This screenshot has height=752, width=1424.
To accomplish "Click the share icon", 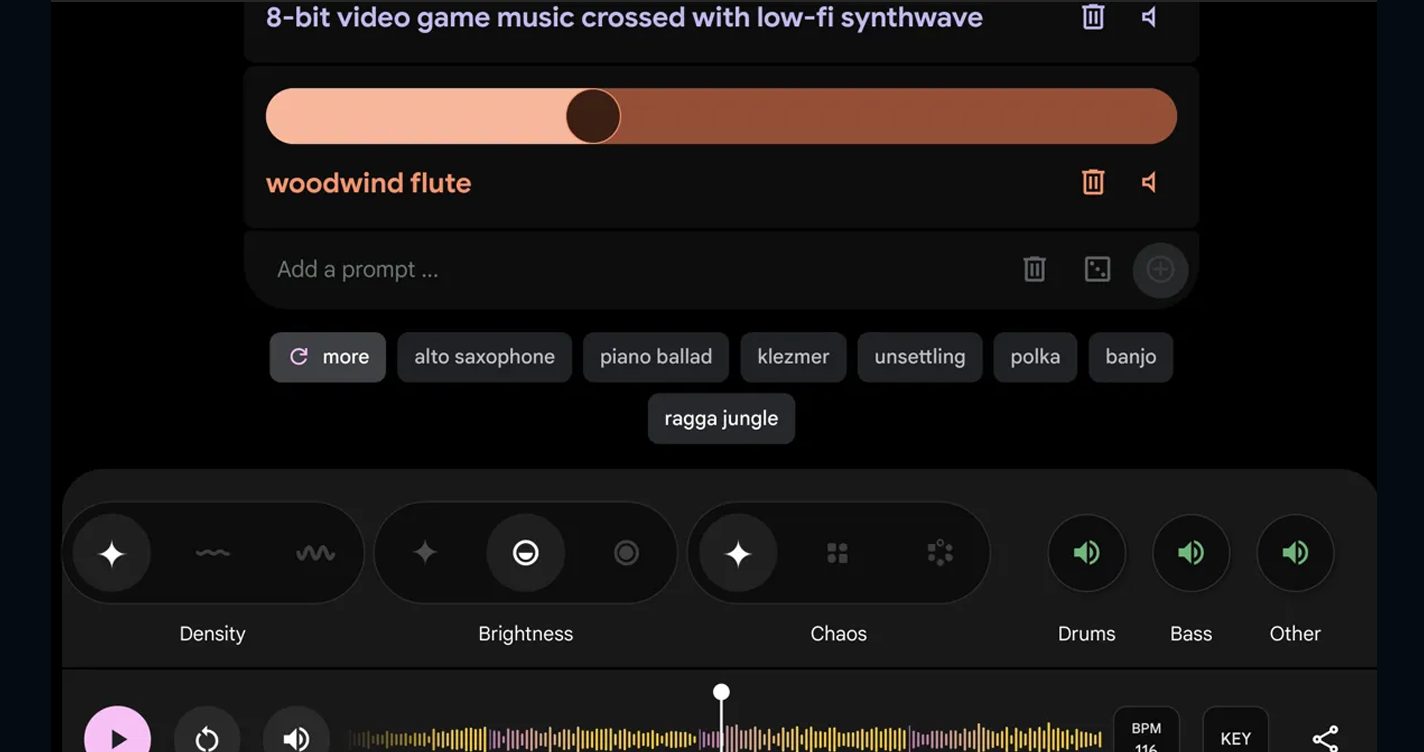I will (x=1325, y=738).
